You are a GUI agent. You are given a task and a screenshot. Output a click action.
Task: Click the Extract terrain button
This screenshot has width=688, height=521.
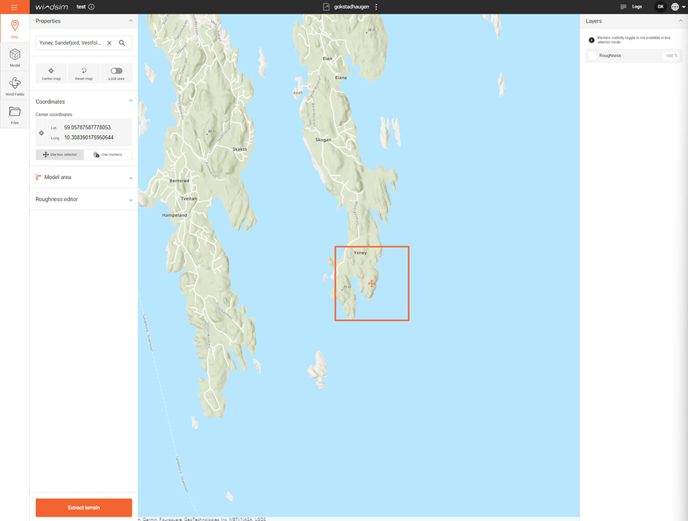[84, 507]
